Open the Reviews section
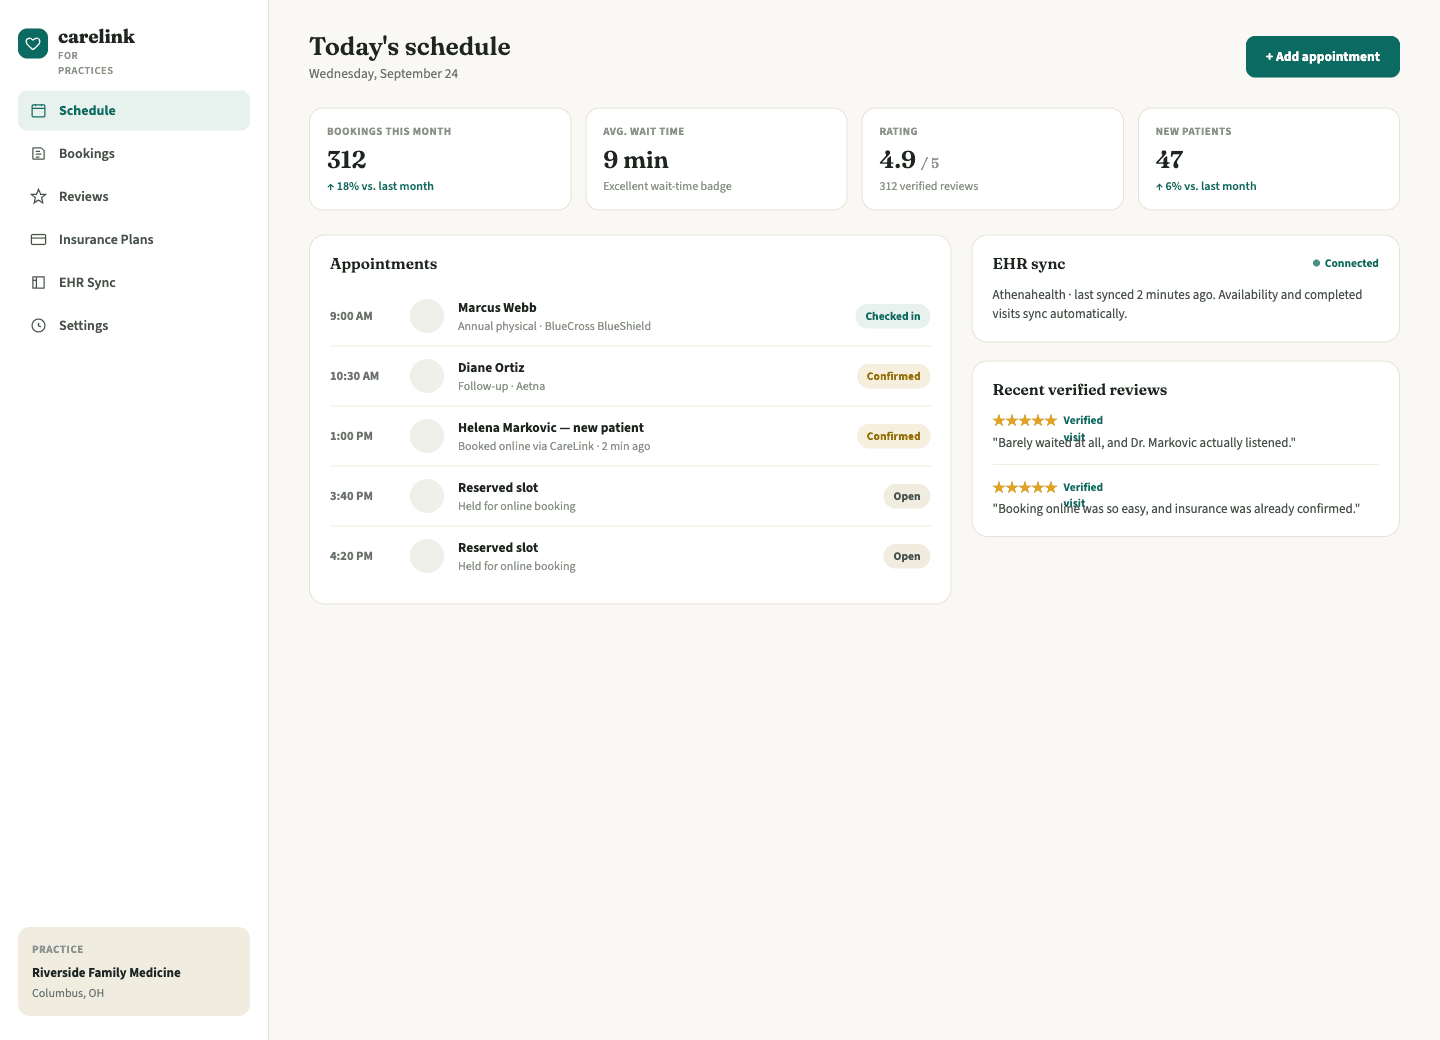This screenshot has height=1040, width=1440. click(134, 197)
